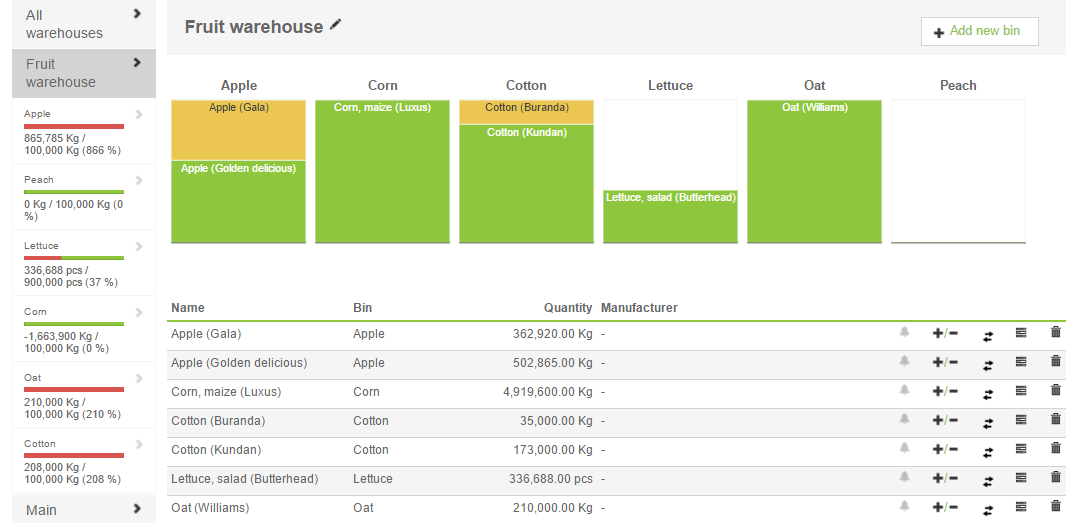Screen dimensions: 1080x523
Task: Adjust quantity (+/−) for Apple (Golden delicious)
Action: (x=945, y=362)
